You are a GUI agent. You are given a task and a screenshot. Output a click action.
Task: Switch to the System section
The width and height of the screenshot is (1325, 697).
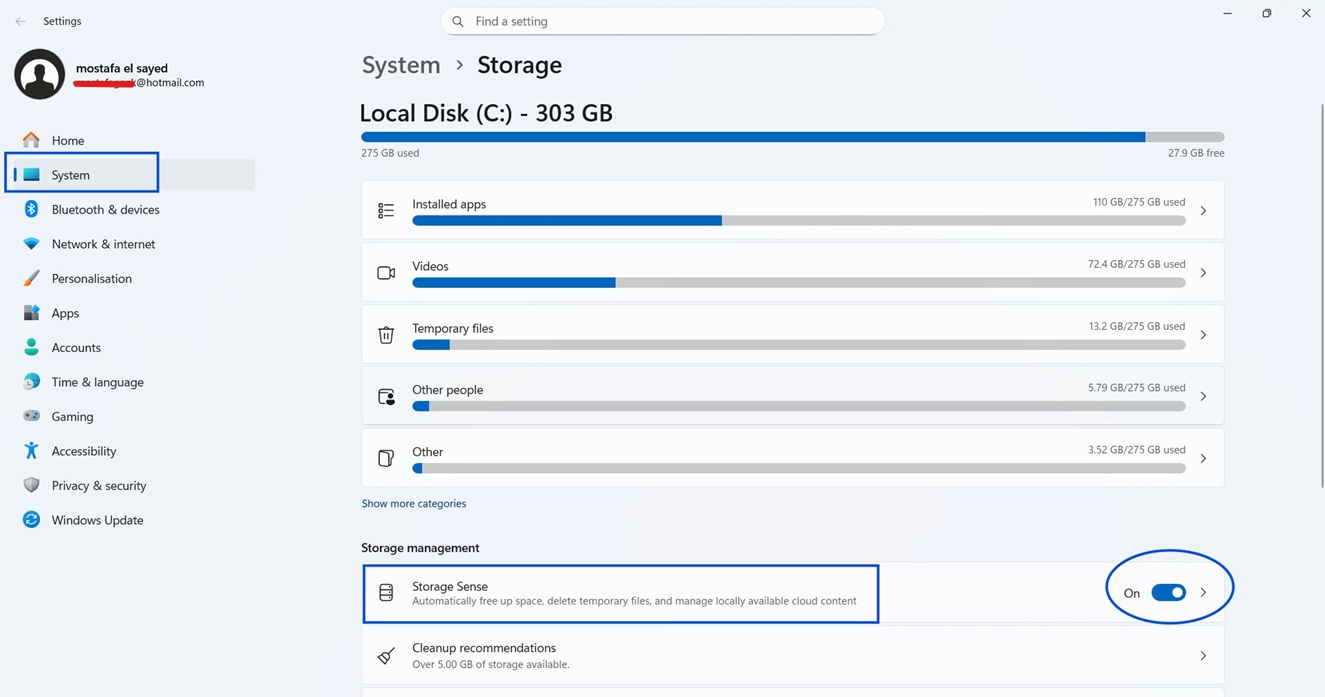coord(70,172)
